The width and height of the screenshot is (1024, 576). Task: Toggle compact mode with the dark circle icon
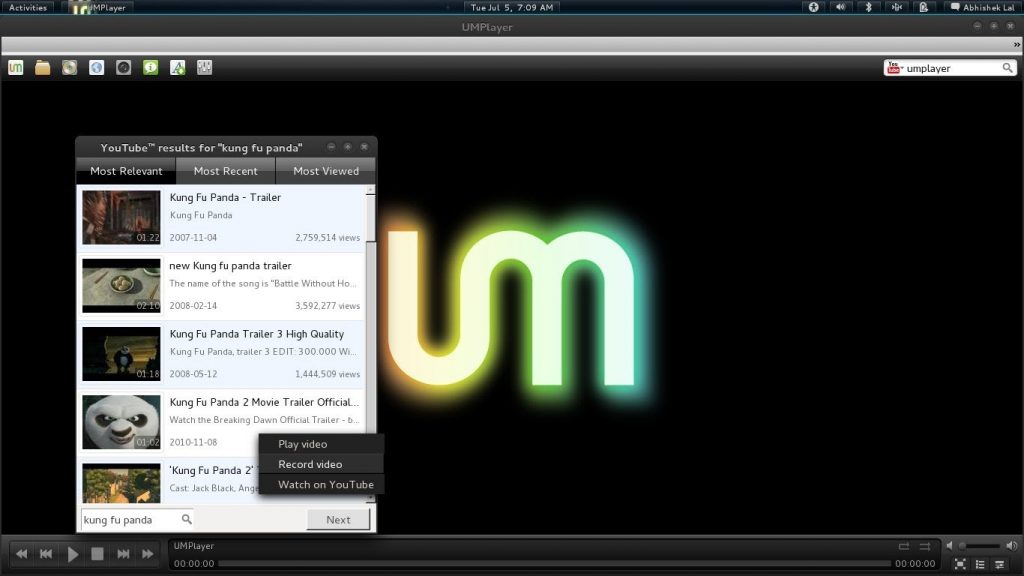123,66
